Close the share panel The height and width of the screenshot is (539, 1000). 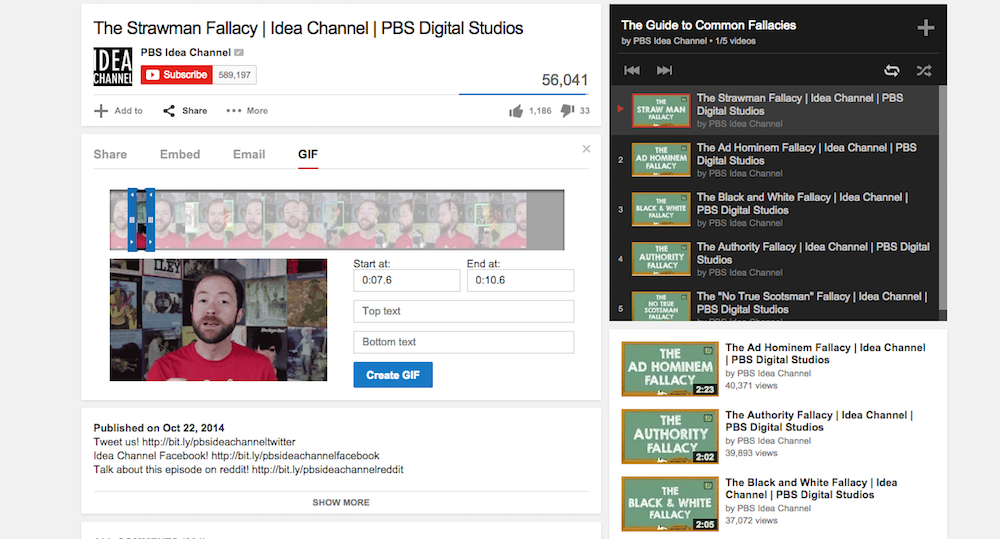click(x=586, y=149)
